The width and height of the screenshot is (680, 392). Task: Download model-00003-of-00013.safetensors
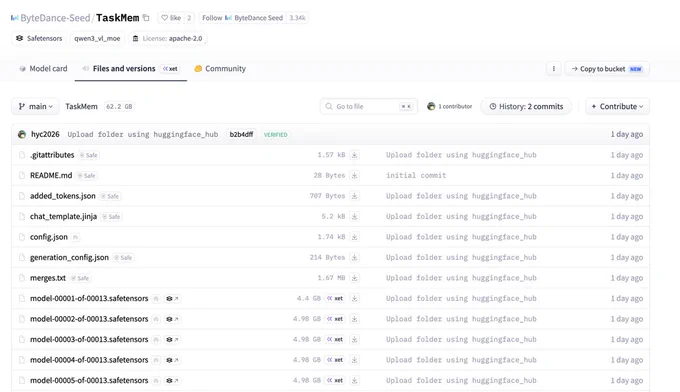(x=354, y=339)
